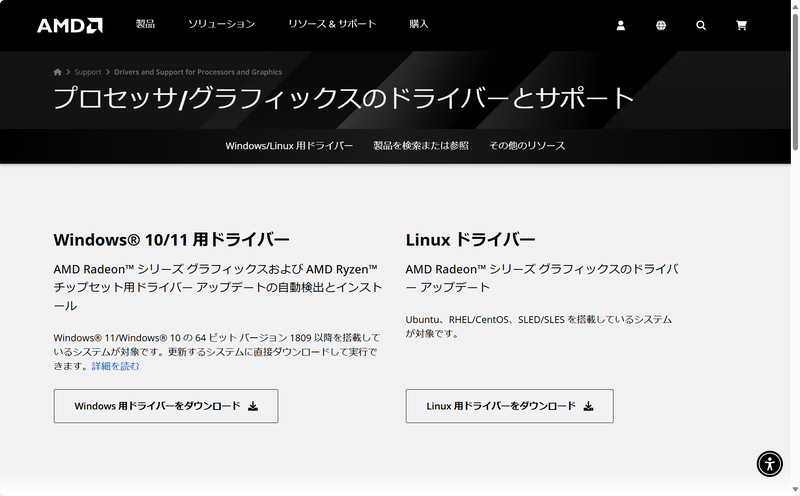Click the Ubuntu、RHEL/CentOS、SLED/SLES description text

(x=539, y=327)
